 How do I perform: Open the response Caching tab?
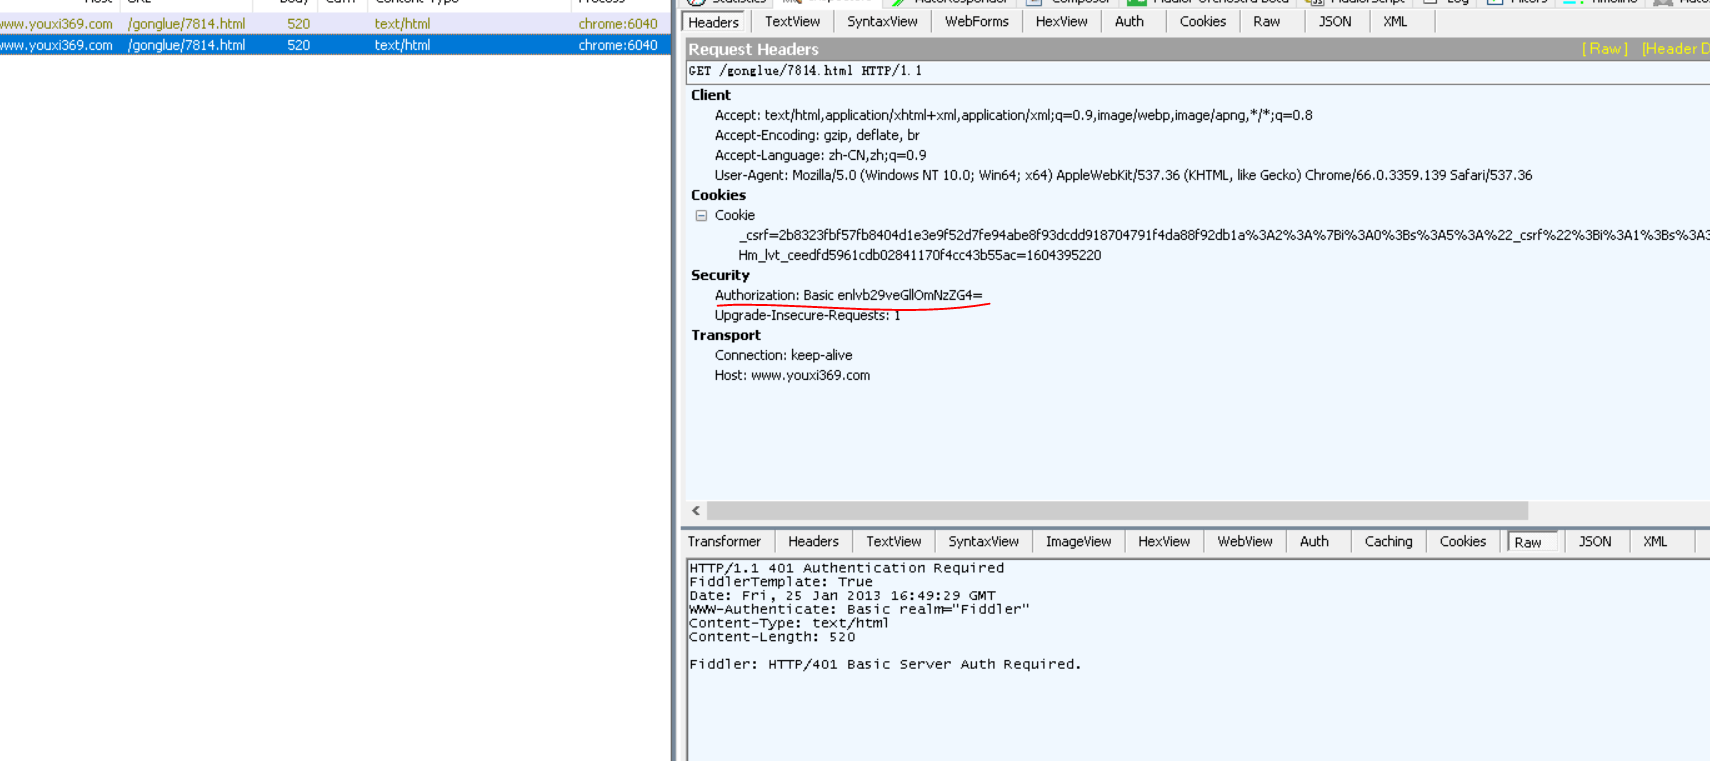tap(1388, 542)
